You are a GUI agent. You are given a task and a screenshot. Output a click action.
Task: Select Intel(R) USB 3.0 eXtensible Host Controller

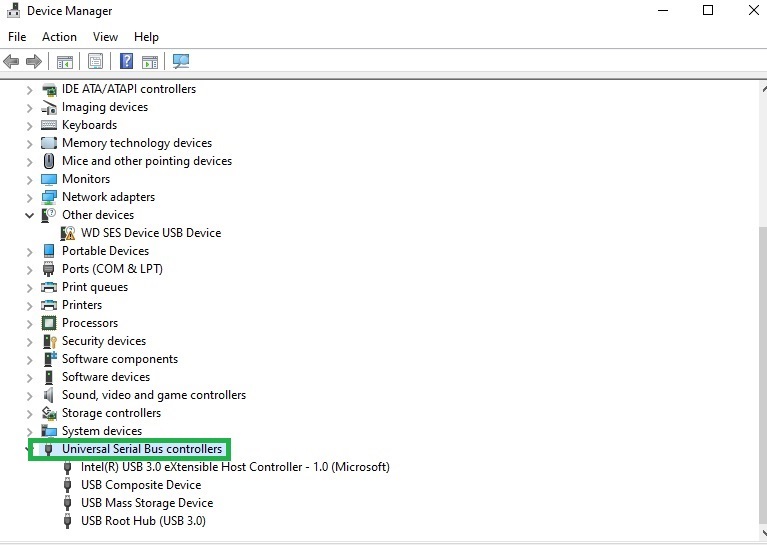pos(235,467)
